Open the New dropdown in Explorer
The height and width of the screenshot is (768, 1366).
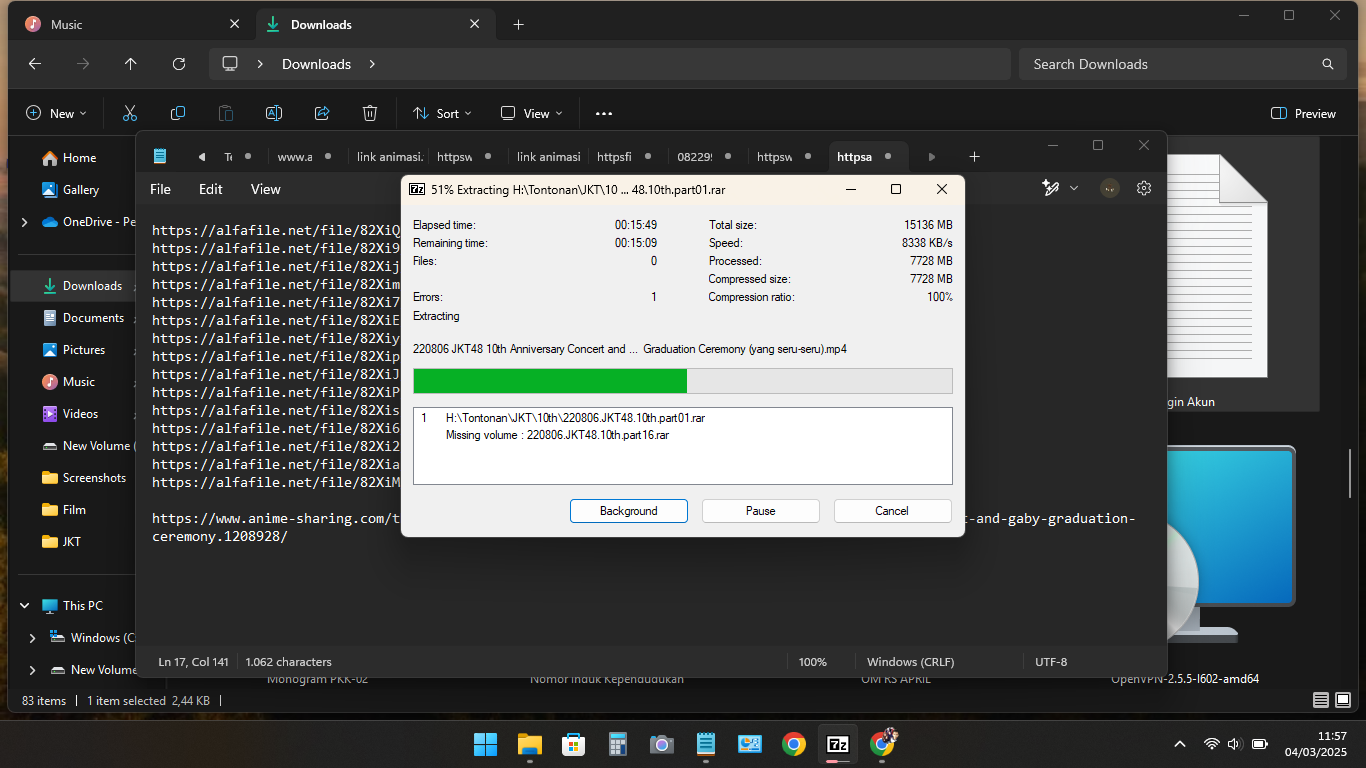pos(56,113)
